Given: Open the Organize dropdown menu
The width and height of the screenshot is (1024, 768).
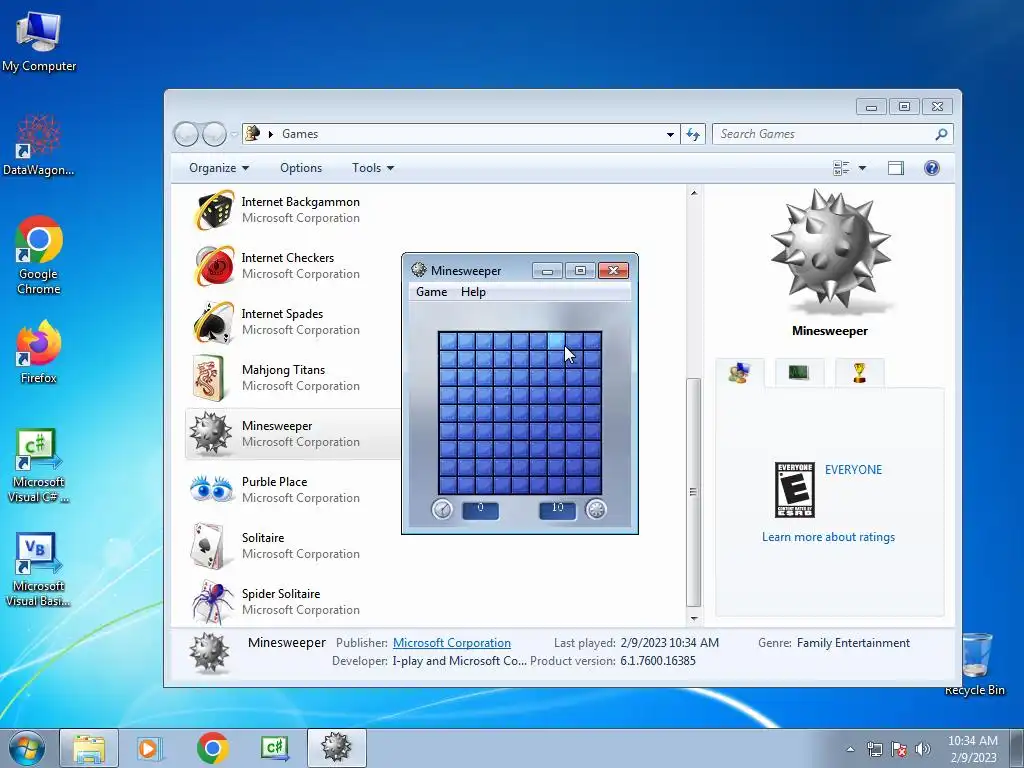Looking at the screenshot, I should click(x=219, y=168).
